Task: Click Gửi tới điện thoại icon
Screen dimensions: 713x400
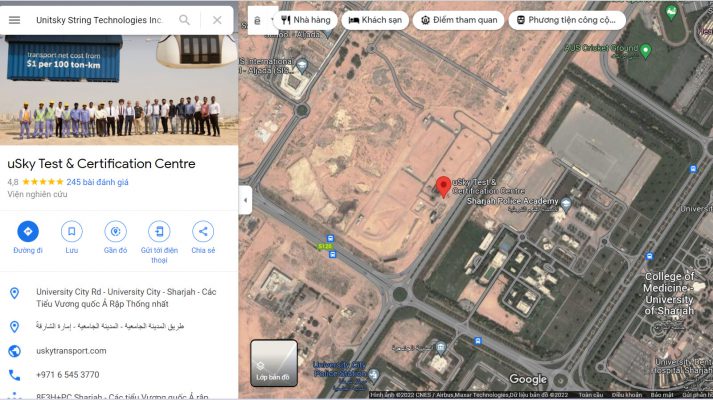Action: coord(159,232)
